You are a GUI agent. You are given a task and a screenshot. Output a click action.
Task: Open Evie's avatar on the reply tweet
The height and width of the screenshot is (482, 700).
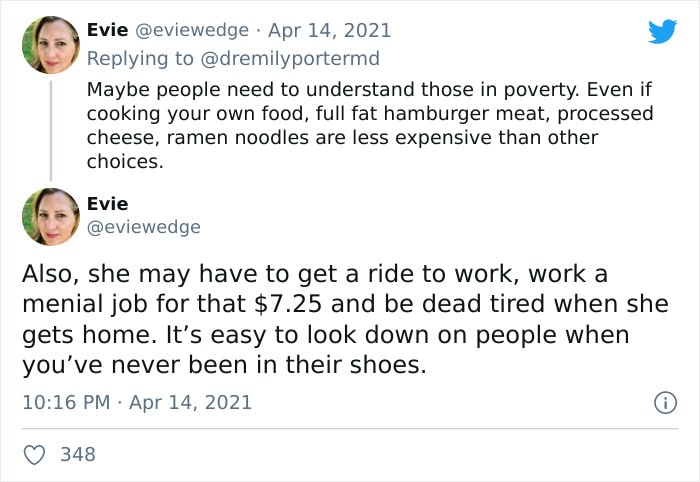point(51,45)
